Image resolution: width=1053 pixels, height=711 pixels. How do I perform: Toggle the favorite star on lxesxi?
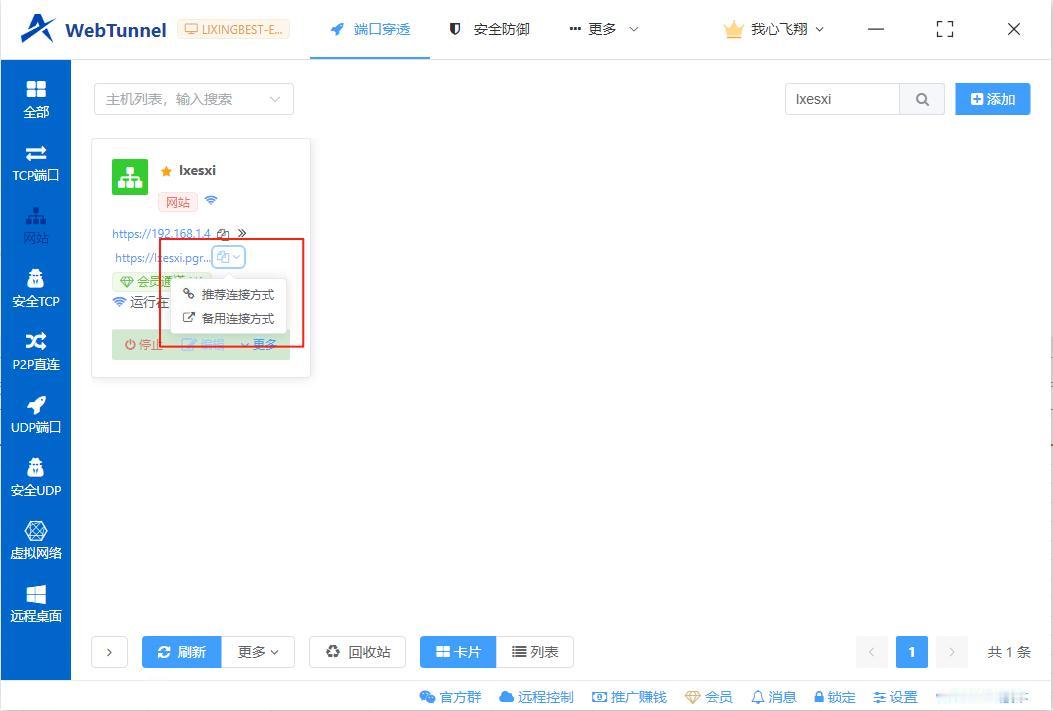166,170
